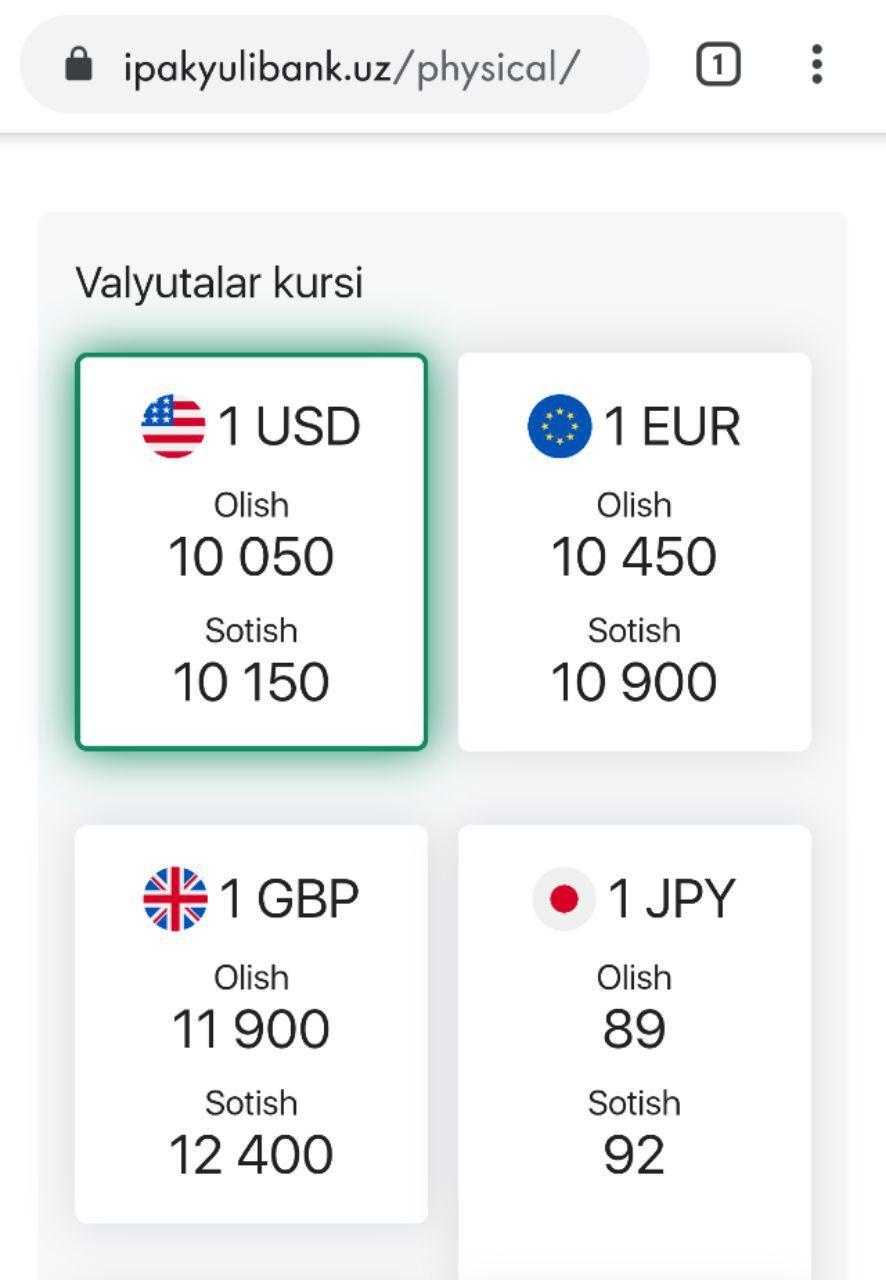
Task: Select the 1 EUR currency card
Action: (634, 551)
